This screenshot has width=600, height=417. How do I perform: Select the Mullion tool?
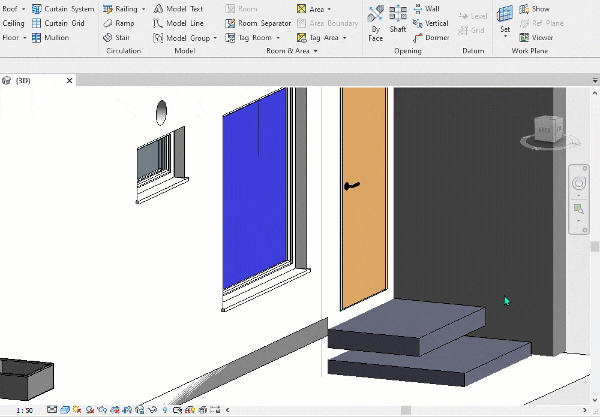pos(51,37)
